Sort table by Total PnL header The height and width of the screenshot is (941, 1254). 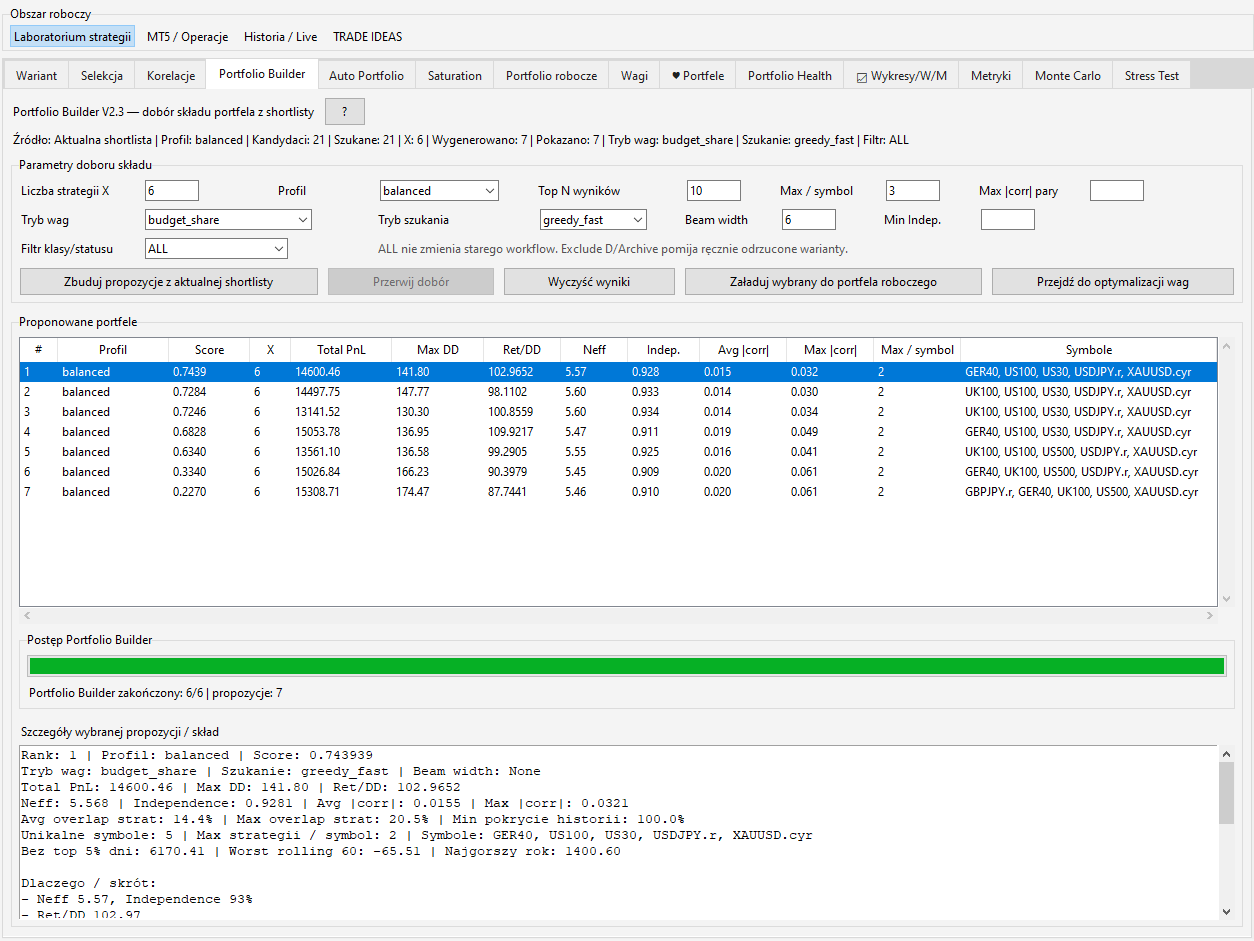pyautogui.click(x=340, y=350)
